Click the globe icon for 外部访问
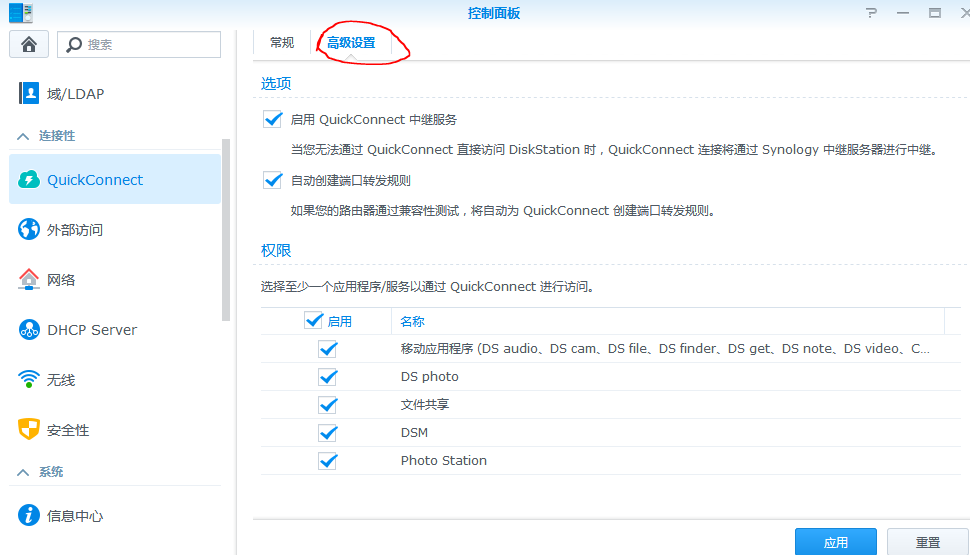Viewport: 970px width, 555px height. [28, 230]
